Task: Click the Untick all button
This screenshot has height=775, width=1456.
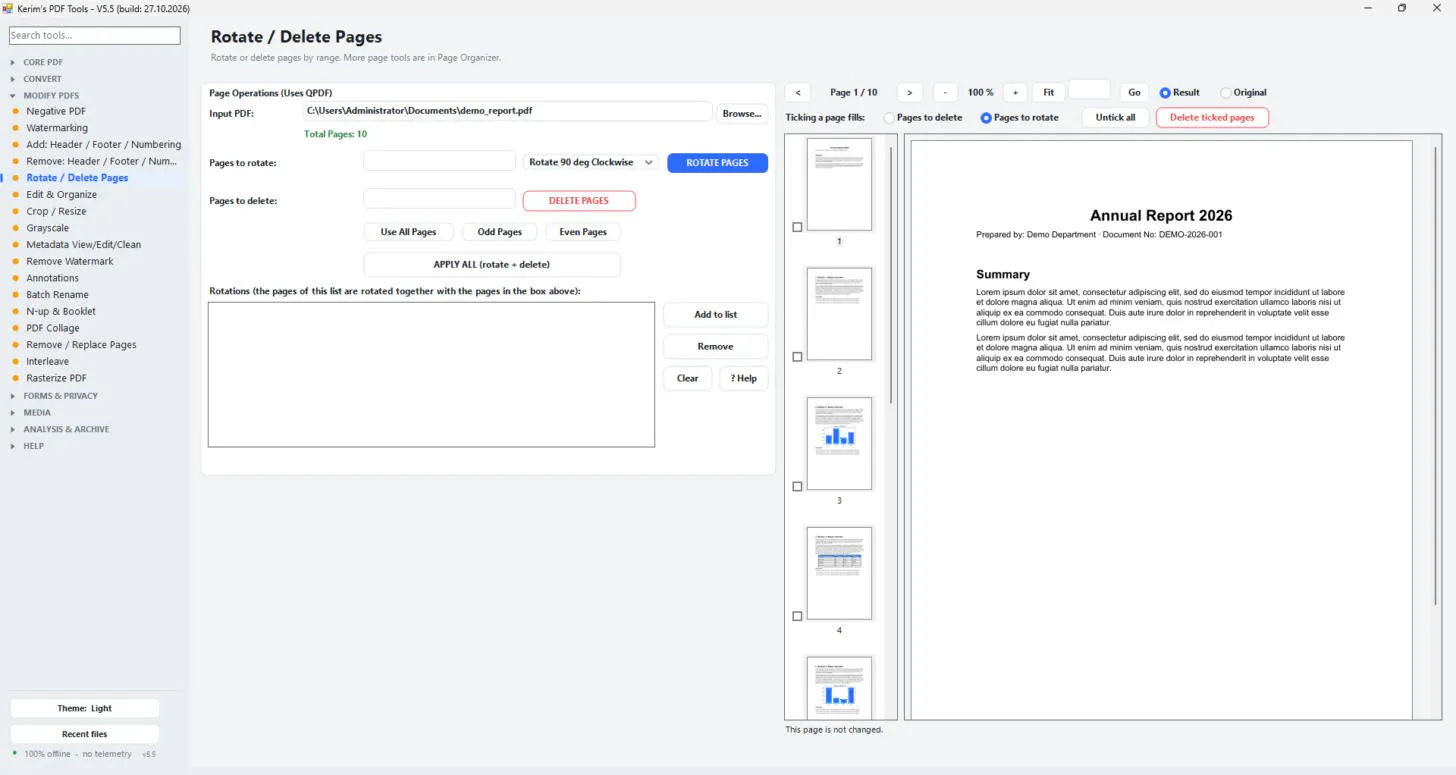Action: point(1115,118)
